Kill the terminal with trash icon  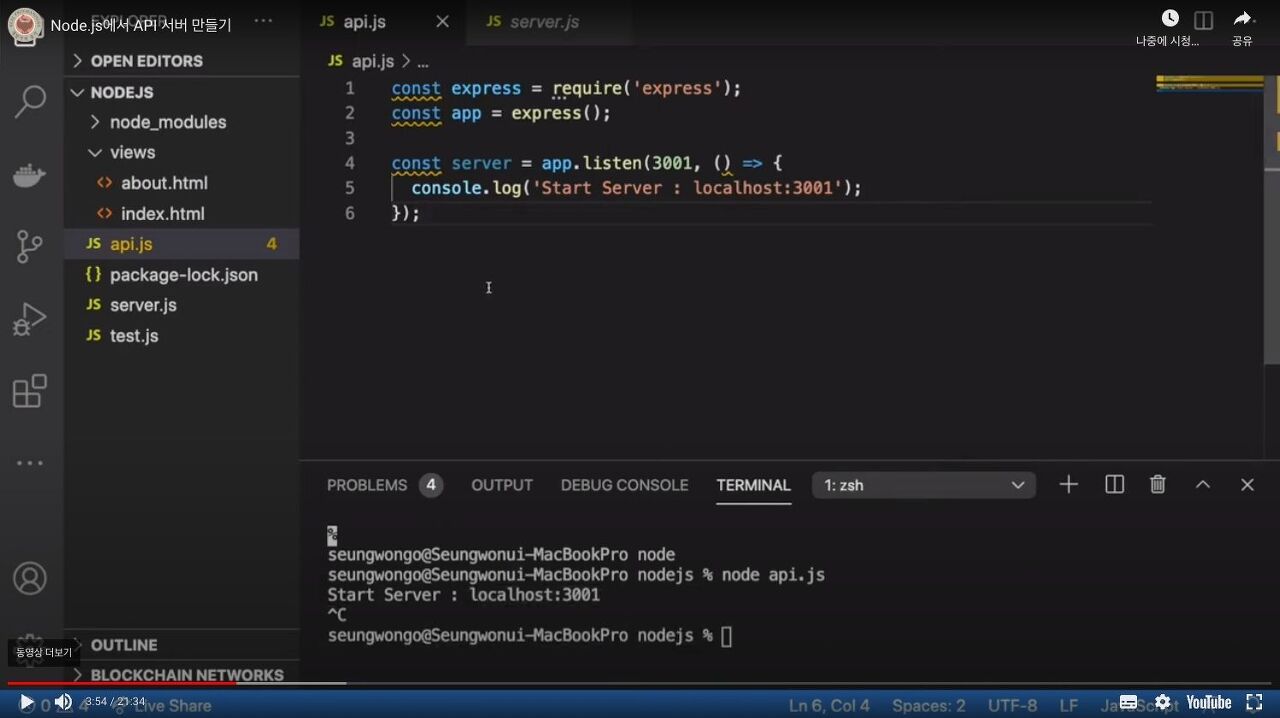coord(1158,485)
